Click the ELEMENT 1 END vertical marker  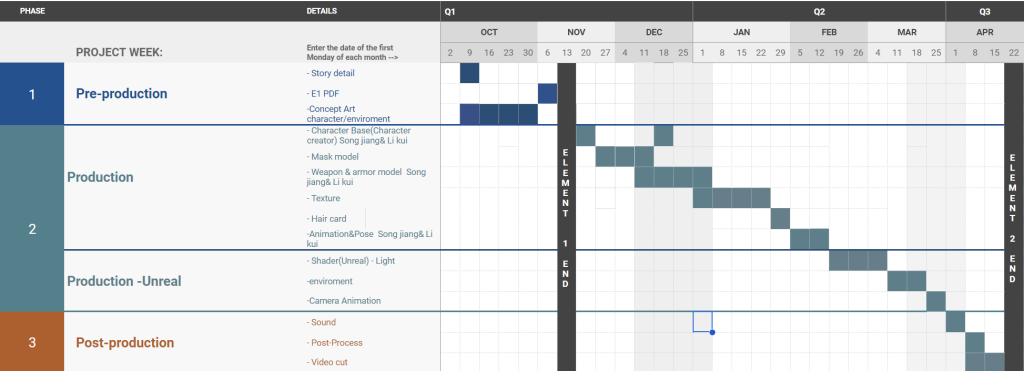[x=566, y=217]
